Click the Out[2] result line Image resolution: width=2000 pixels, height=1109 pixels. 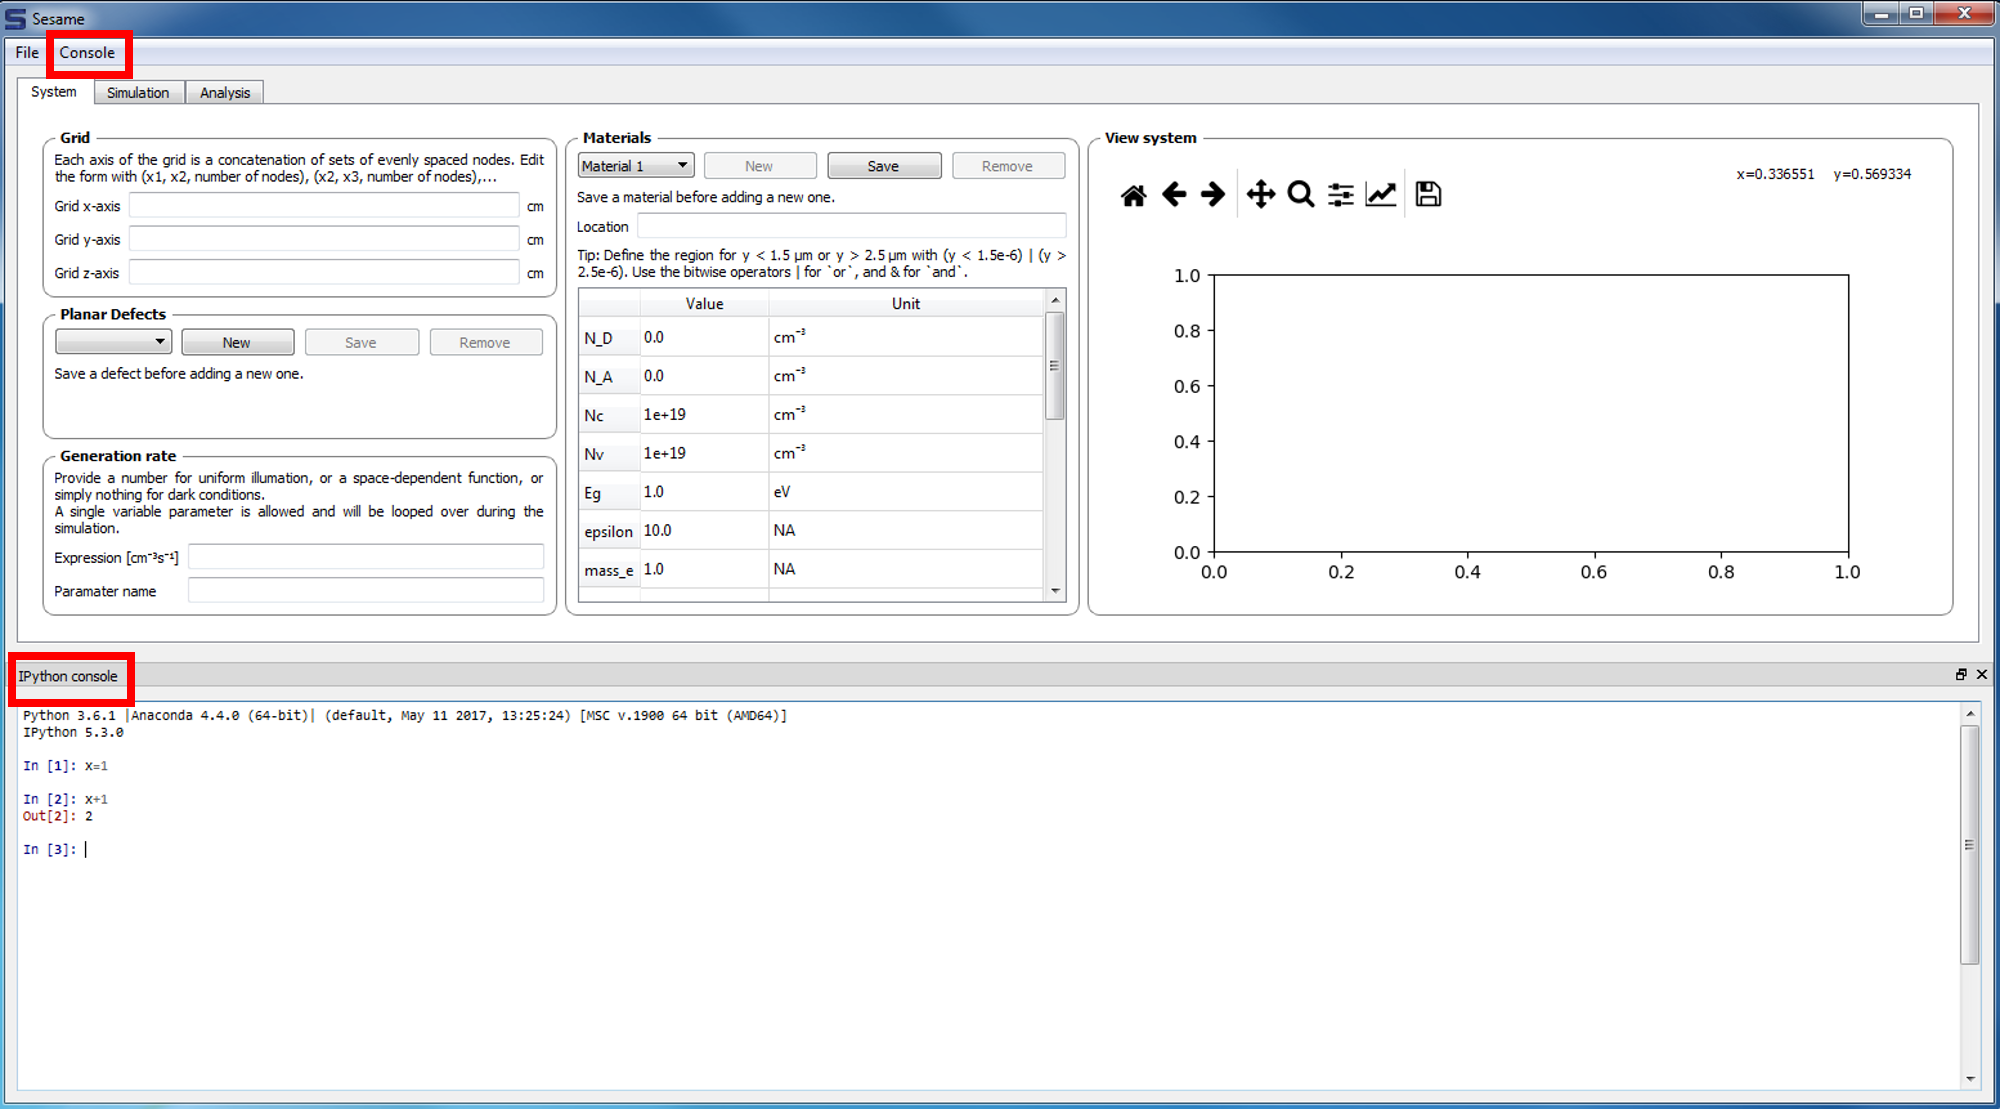pyautogui.click(x=58, y=816)
